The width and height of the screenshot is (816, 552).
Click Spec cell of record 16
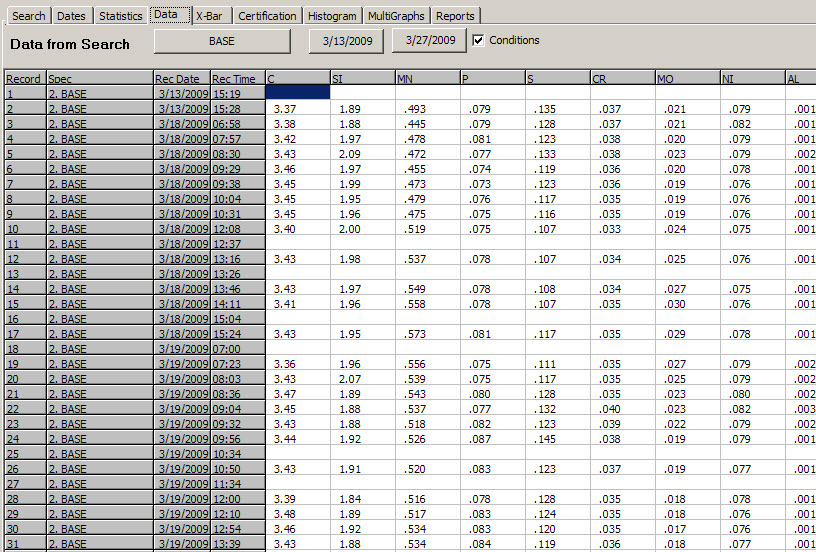100,318
